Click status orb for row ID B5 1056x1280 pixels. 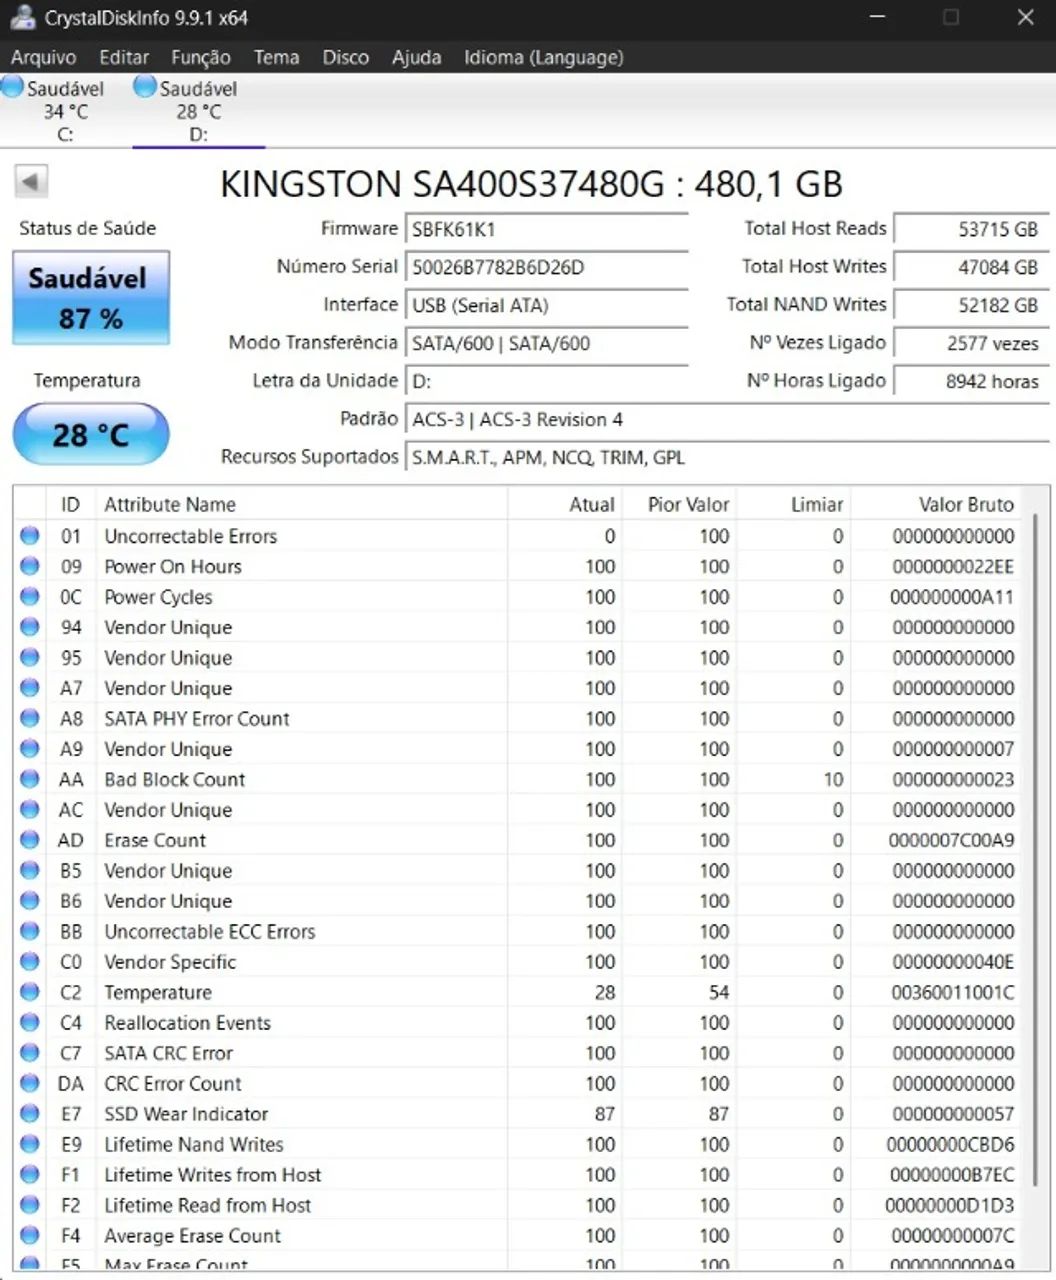[x=30, y=870]
